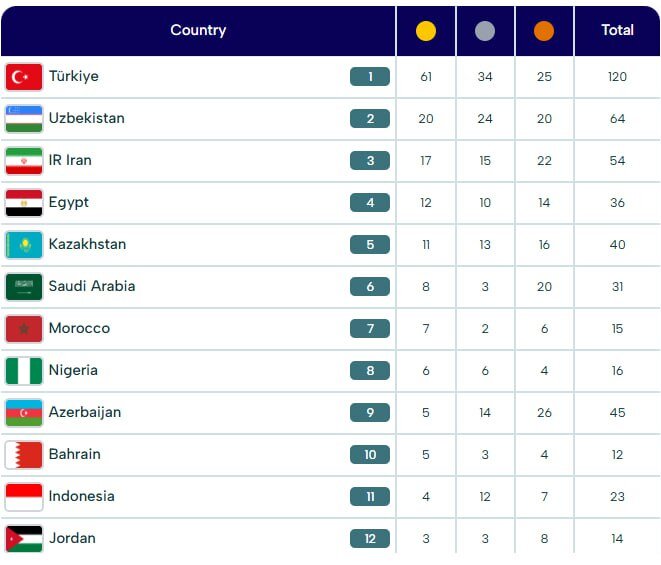The image size is (661, 565).
Task: Click the Azerbaijan flag icon
Action: (x=24, y=413)
